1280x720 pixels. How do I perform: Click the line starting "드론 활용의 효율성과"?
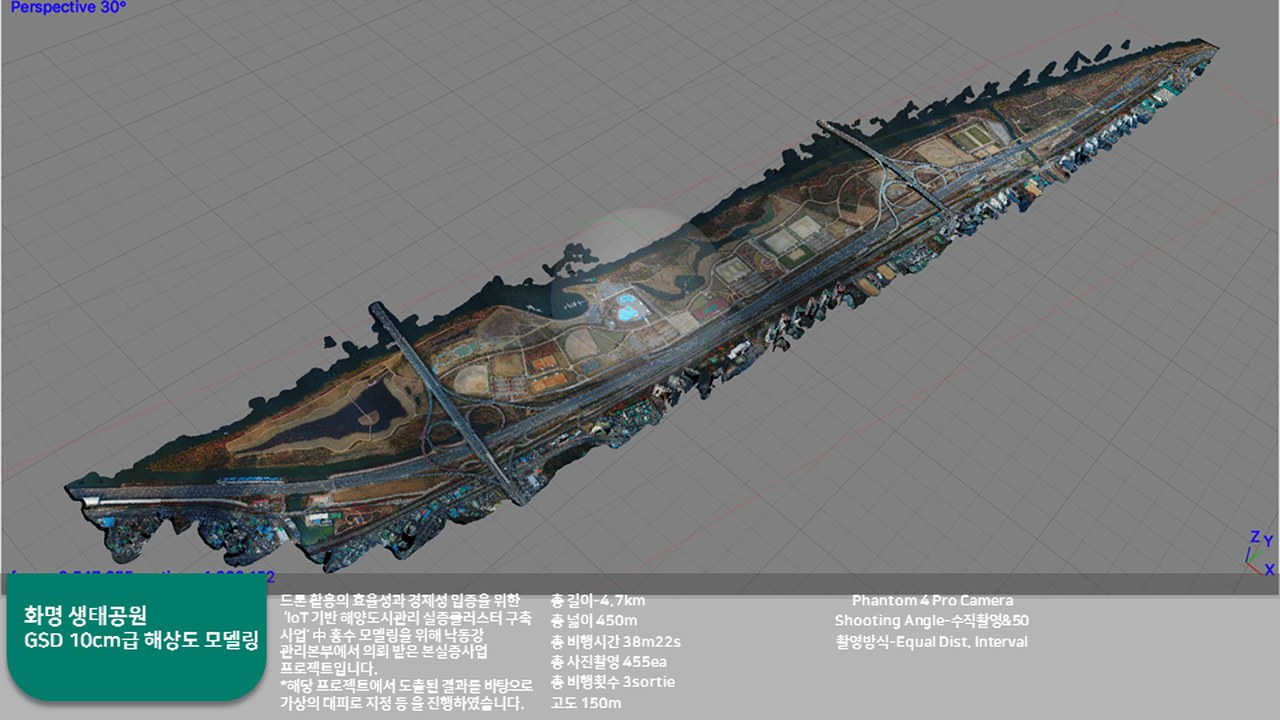tap(400, 600)
